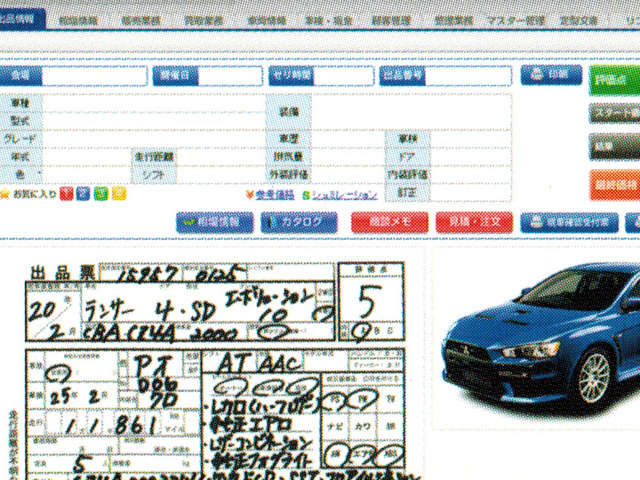Screen dimensions: 640x480
Task: Mark favorite with the yellow tag
Action: point(119,194)
